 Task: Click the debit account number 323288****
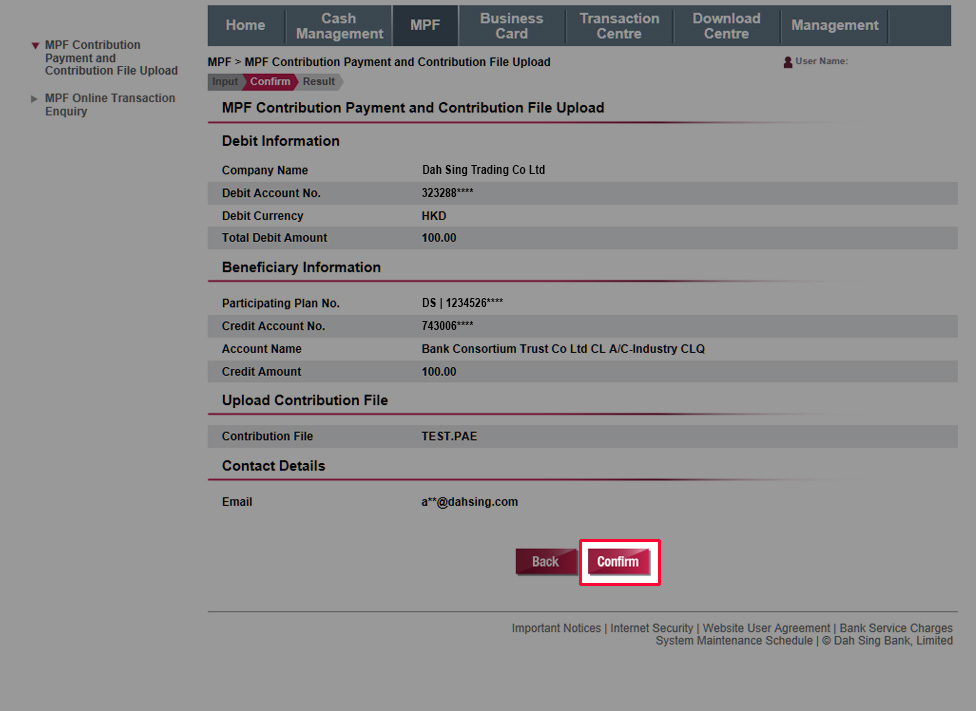(x=448, y=193)
